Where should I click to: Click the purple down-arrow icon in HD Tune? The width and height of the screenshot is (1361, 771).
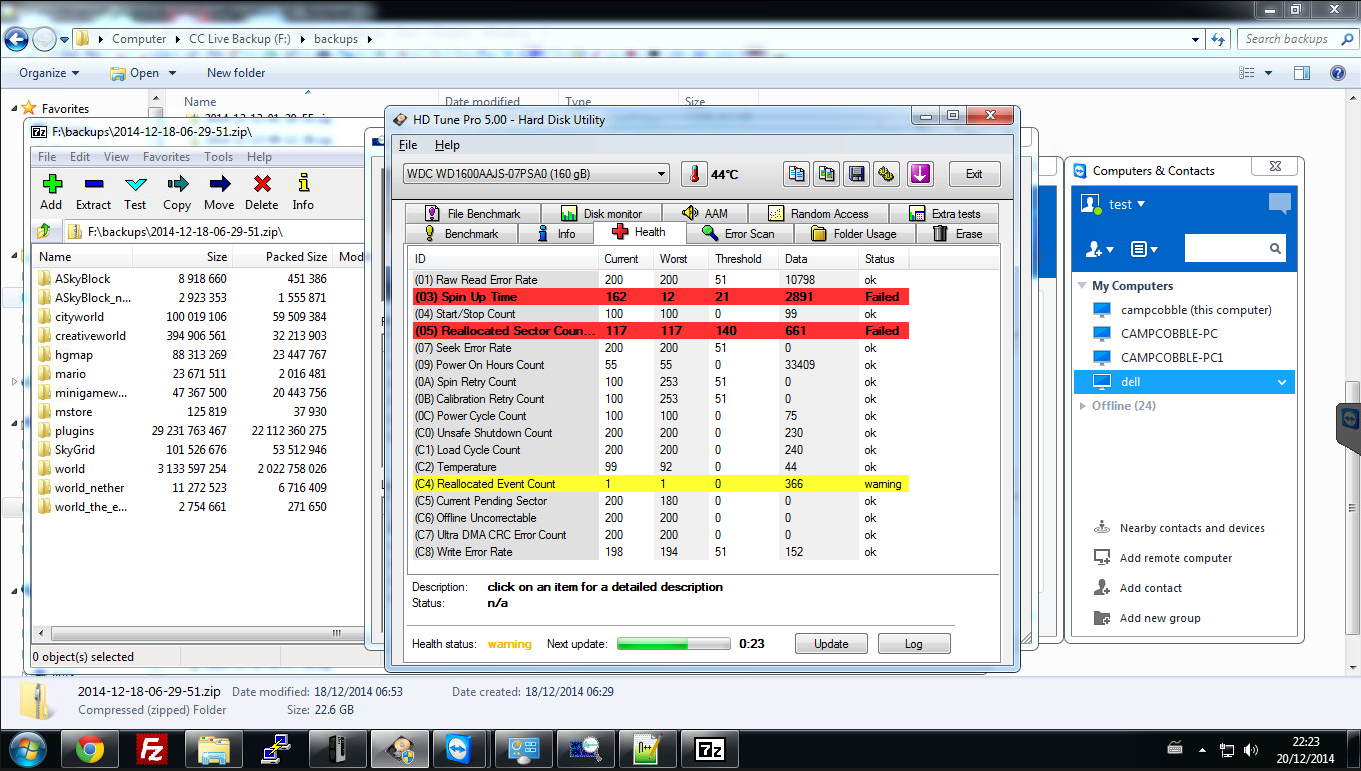[920, 174]
